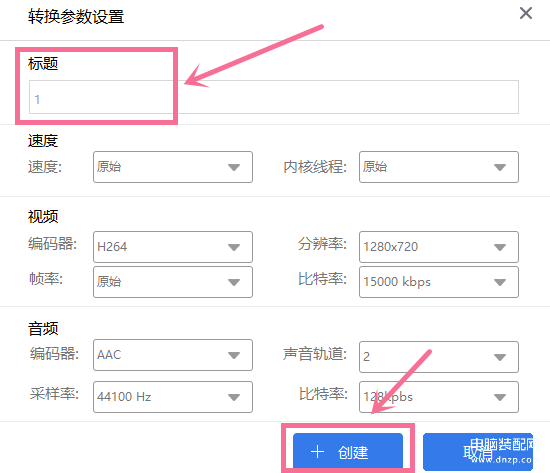Open the 采样率 44100 Hz dropdown
Screen dimensions: 550x473
tap(173, 397)
